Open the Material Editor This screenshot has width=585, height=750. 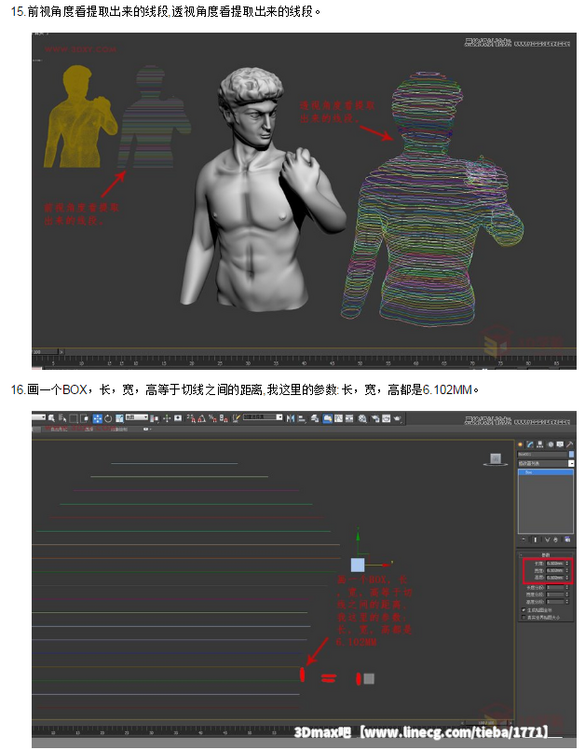(x=362, y=419)
